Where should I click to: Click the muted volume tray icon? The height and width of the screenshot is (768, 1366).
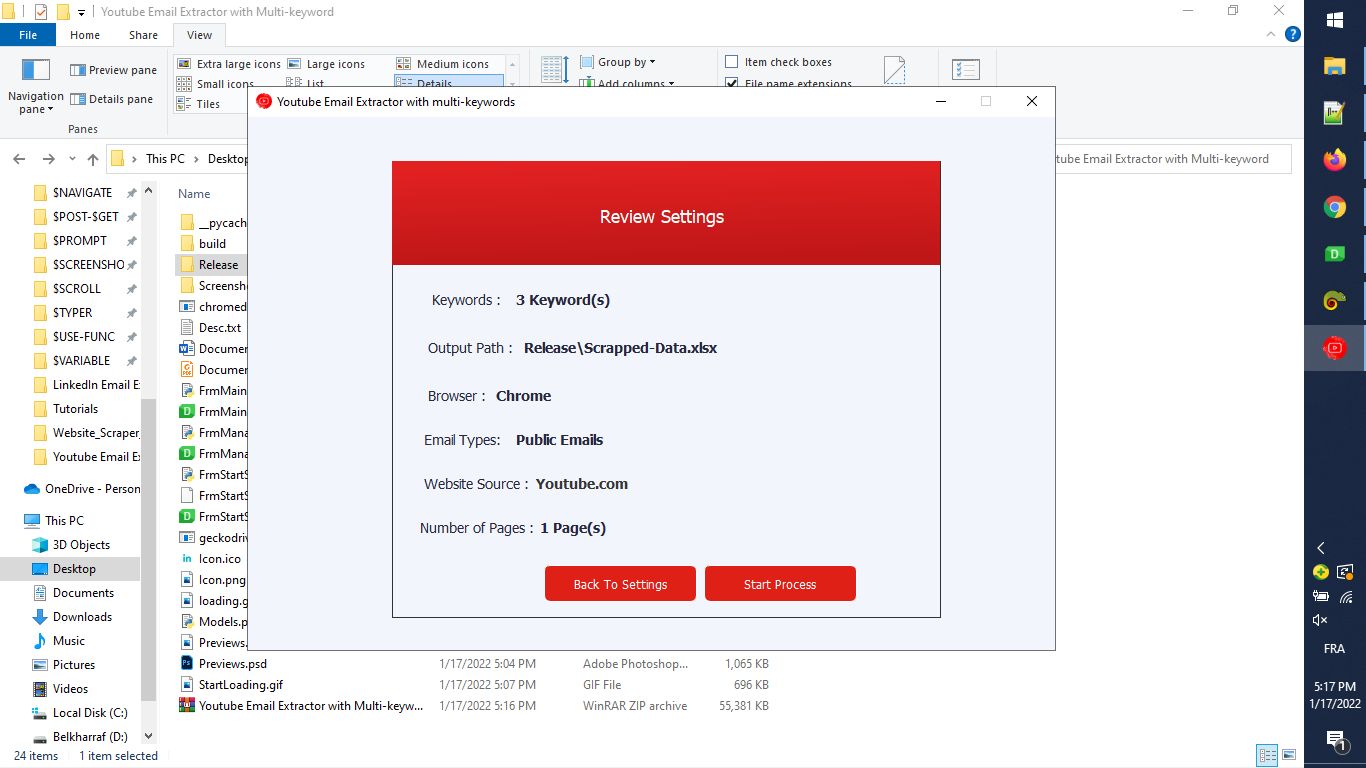1320,620
